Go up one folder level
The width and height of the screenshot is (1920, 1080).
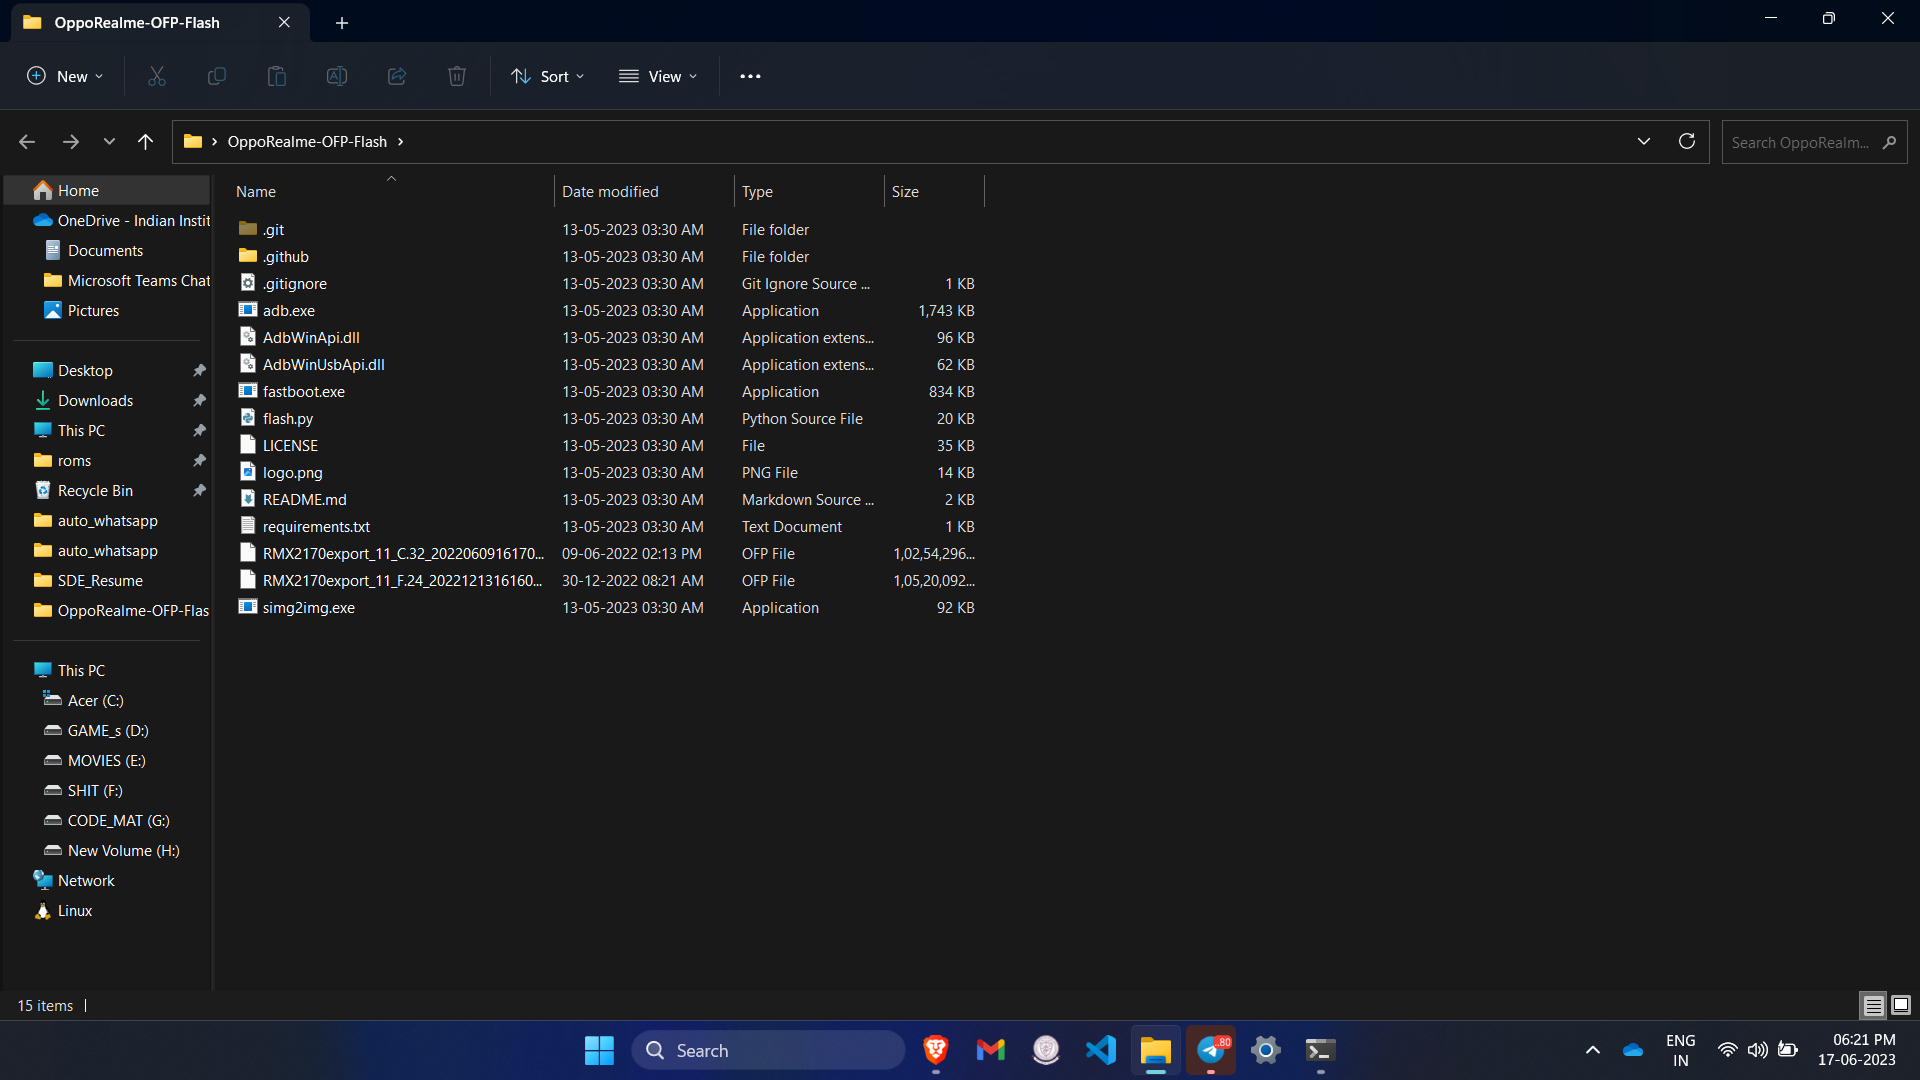[146, 142]
